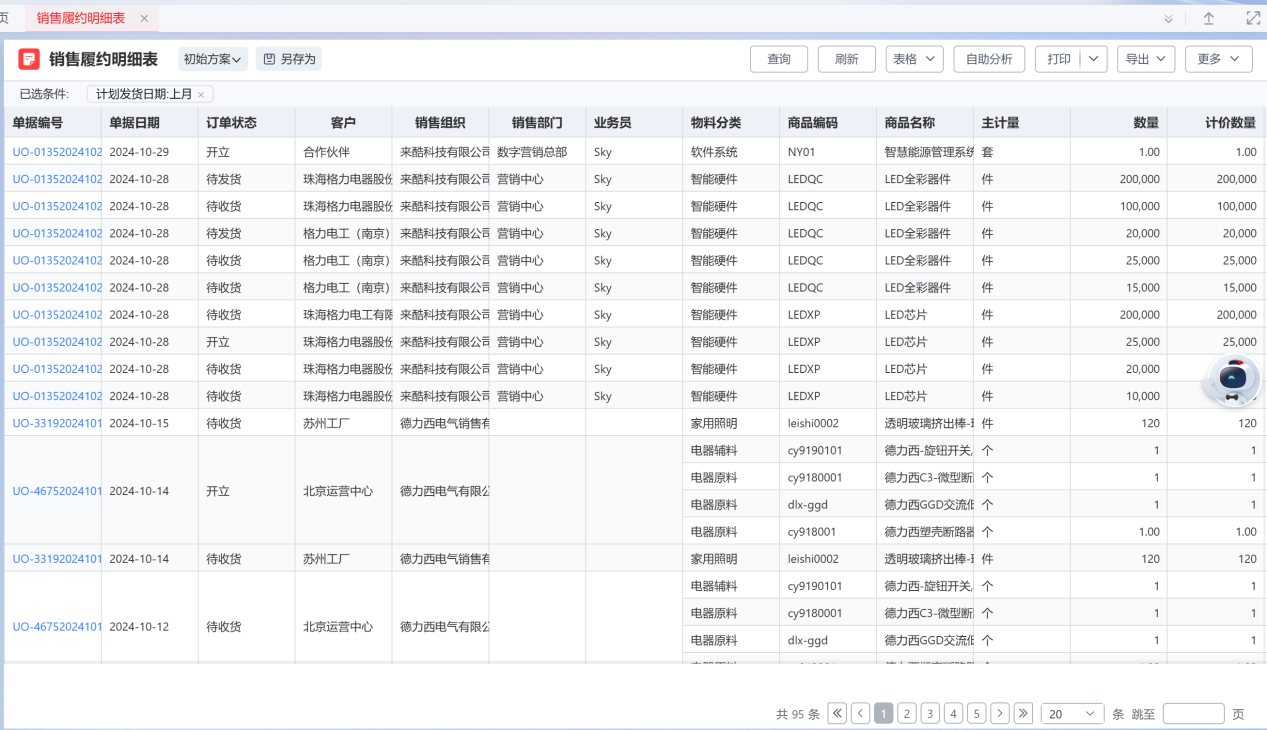Click the 单据日期 column header
Image resolution: width=1267 pixels, height=730 pixels.
tap(149, 123)
